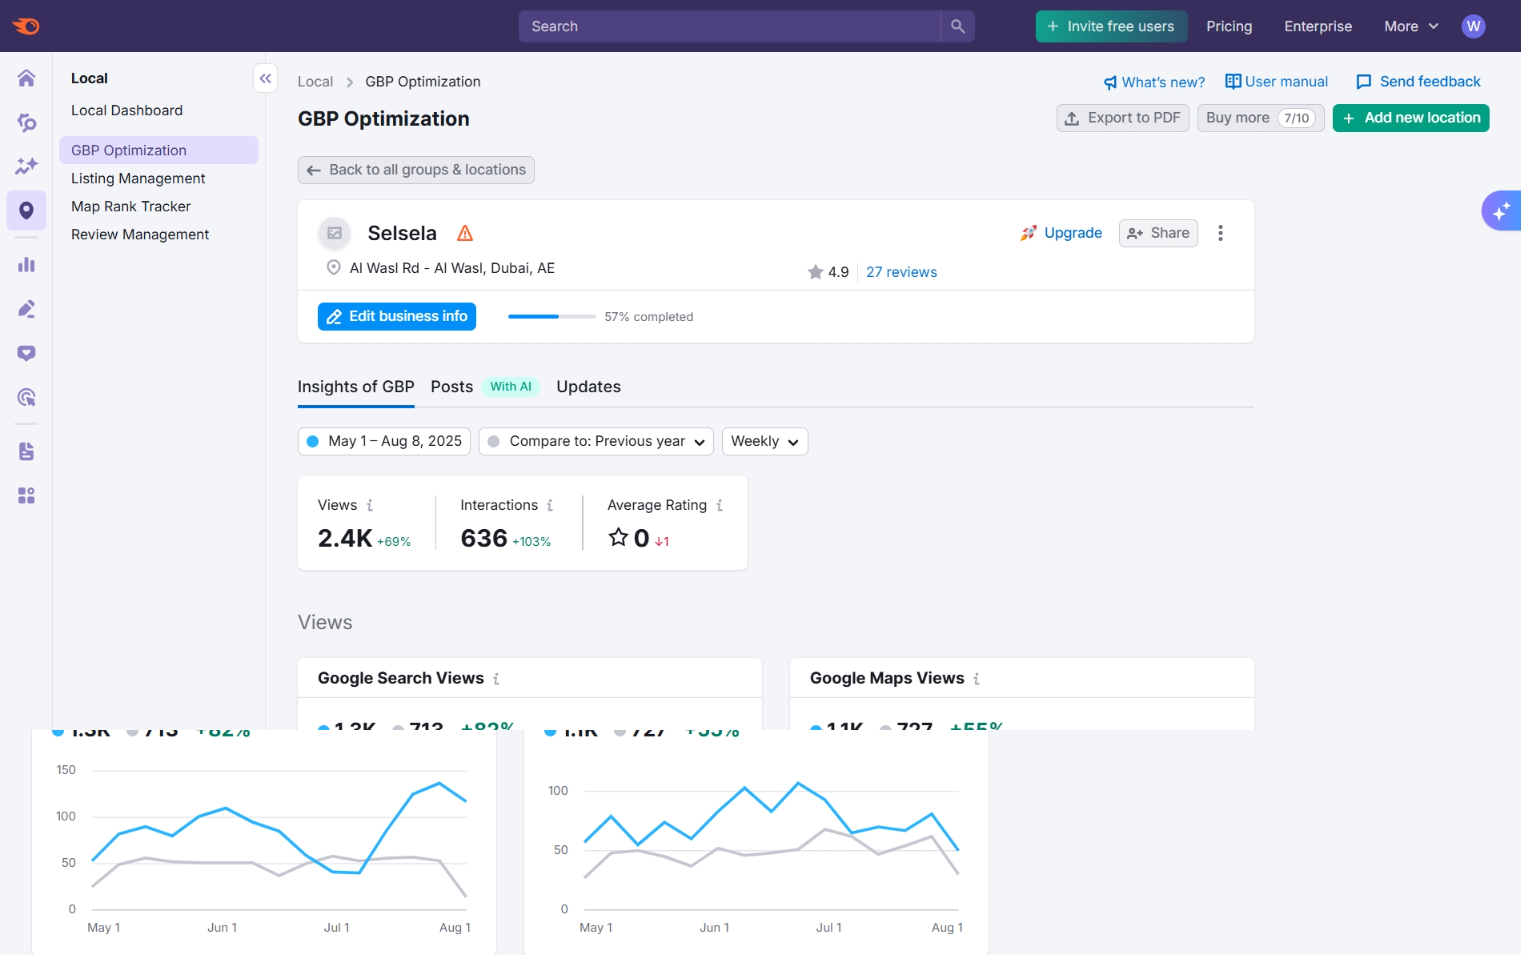Screen dimensions: 1521x955
Task: Open the SEO sidebar icon
Action: click(26, 122)
